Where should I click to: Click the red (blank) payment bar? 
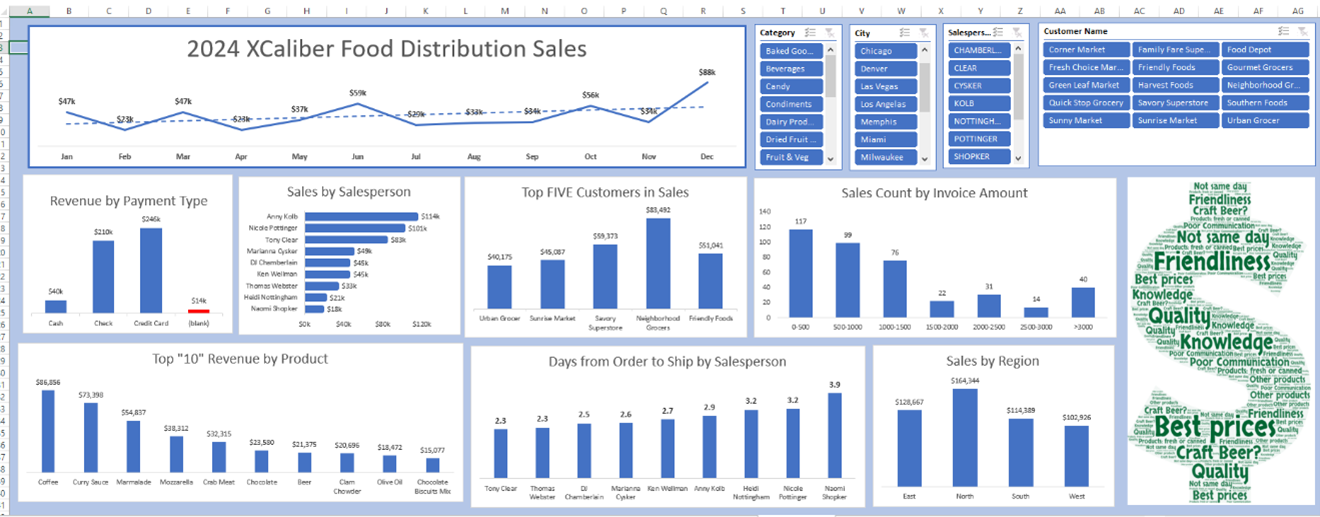[199, 311]
